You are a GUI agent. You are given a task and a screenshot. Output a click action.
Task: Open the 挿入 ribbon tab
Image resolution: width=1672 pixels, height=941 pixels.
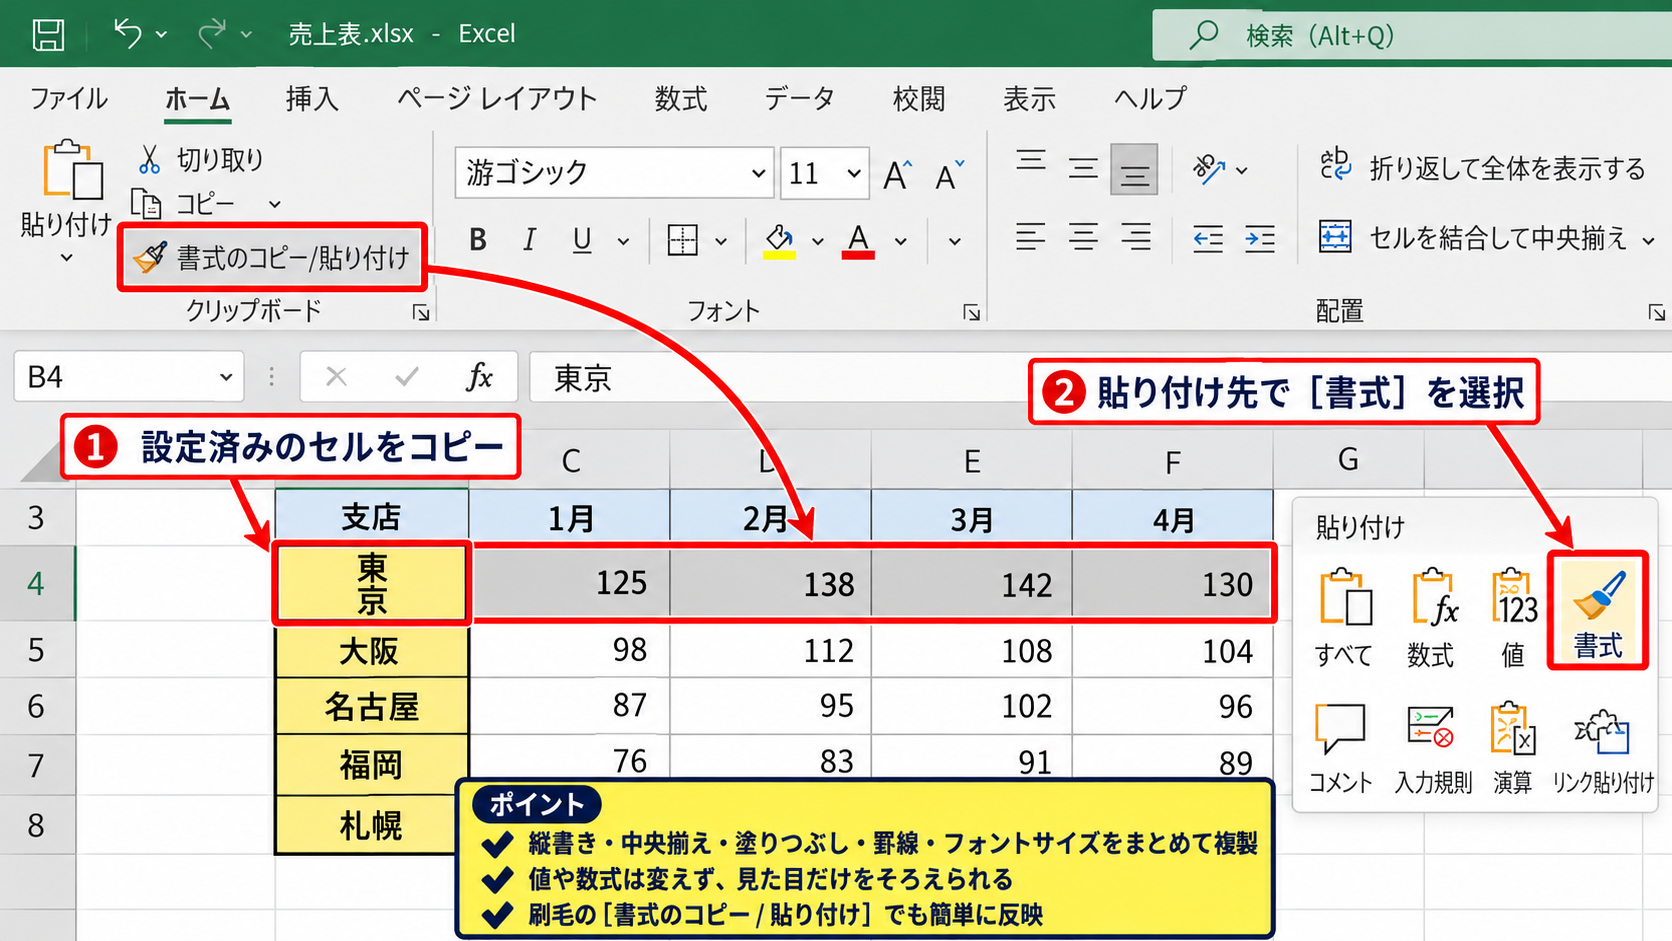click(312, 98)
